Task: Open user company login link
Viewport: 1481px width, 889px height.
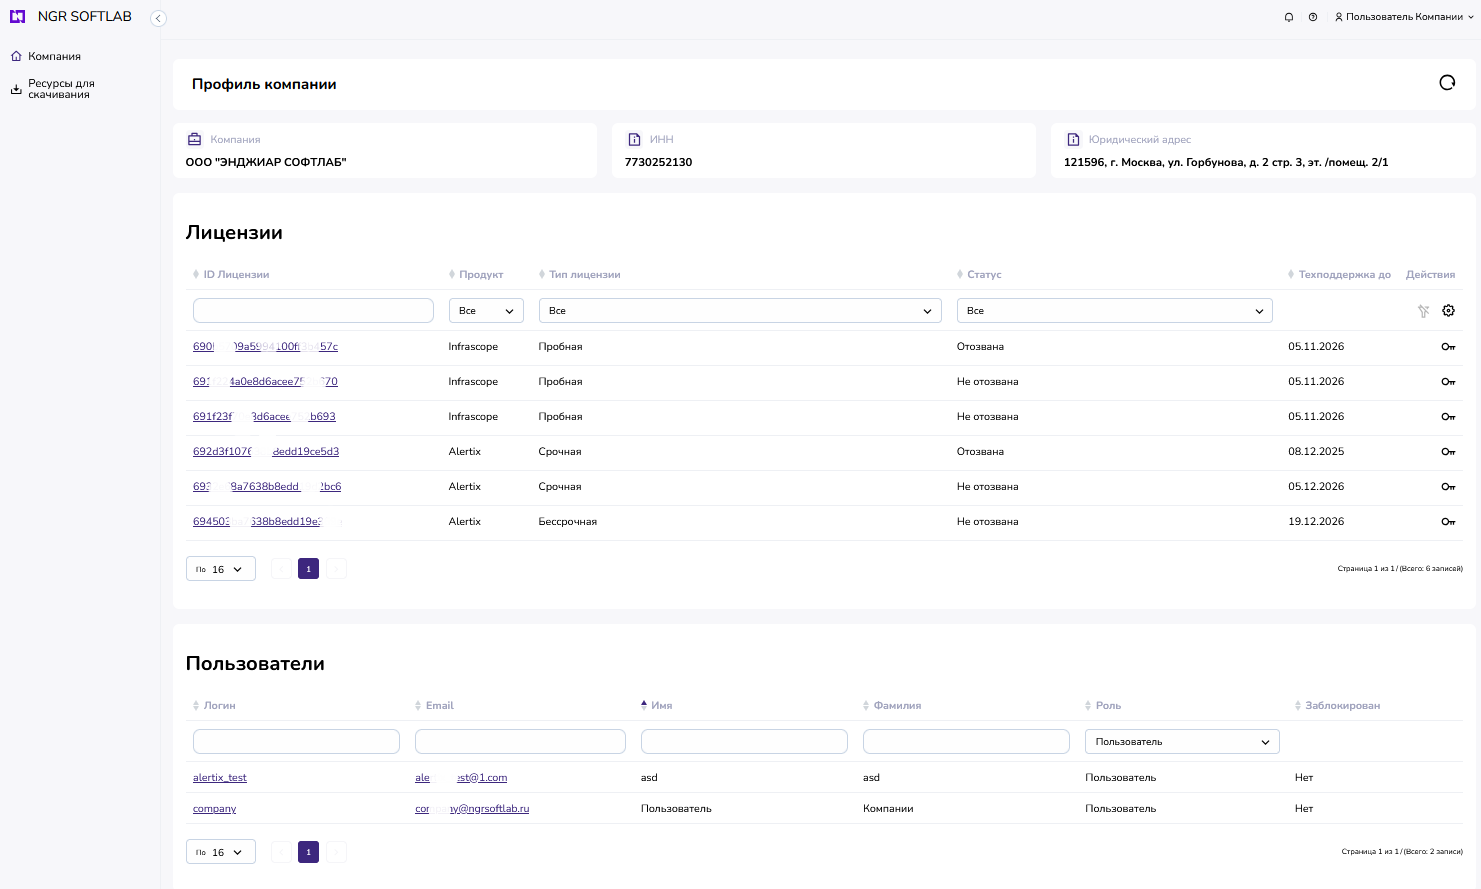Action: pos(214,809)
